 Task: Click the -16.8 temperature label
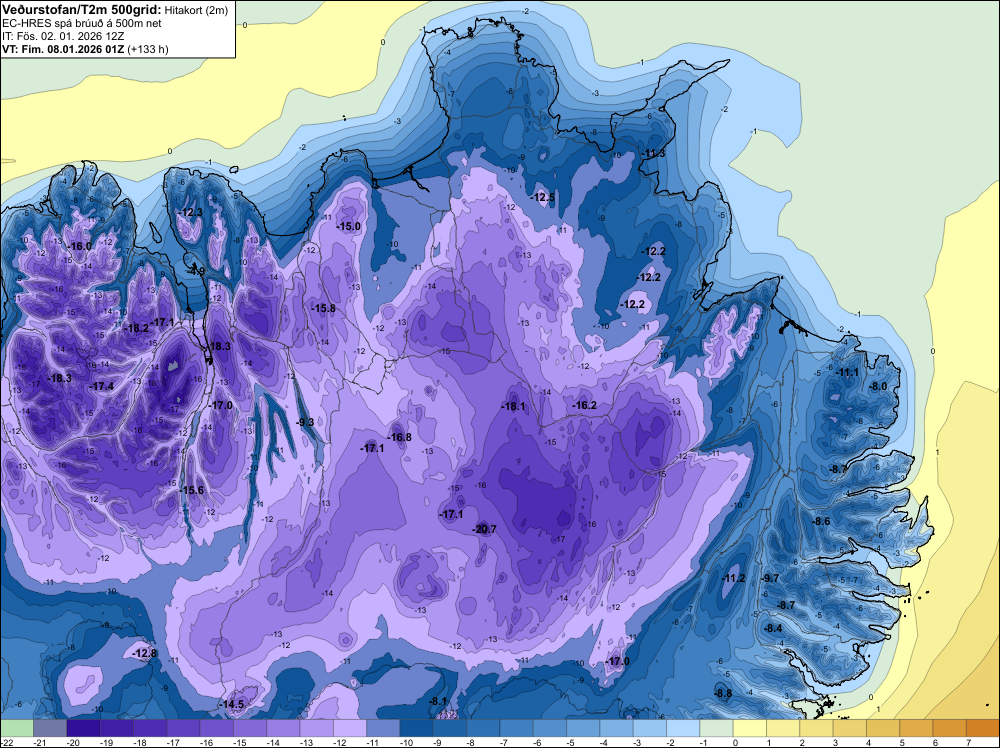point(399,437)
